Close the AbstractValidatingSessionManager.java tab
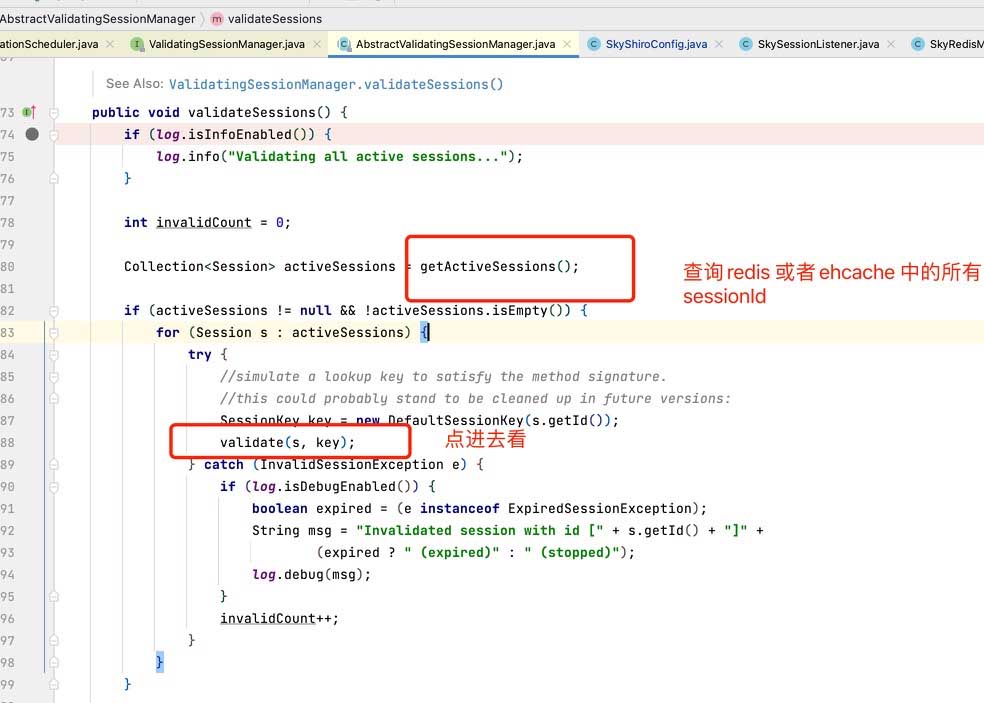Image resolution: width=984 pixels, height=703 pixels. click(x=567, y=44)
